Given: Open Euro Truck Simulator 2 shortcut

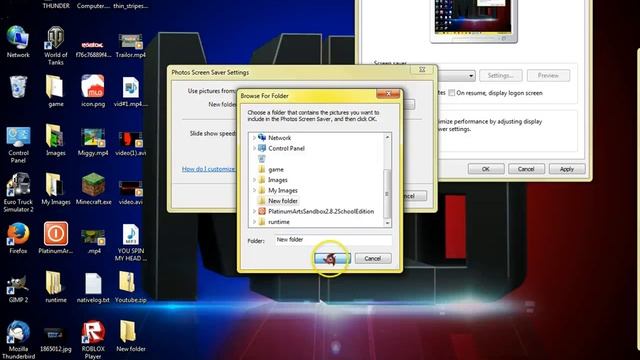Looking at the screenshot, I should [18, 192].
